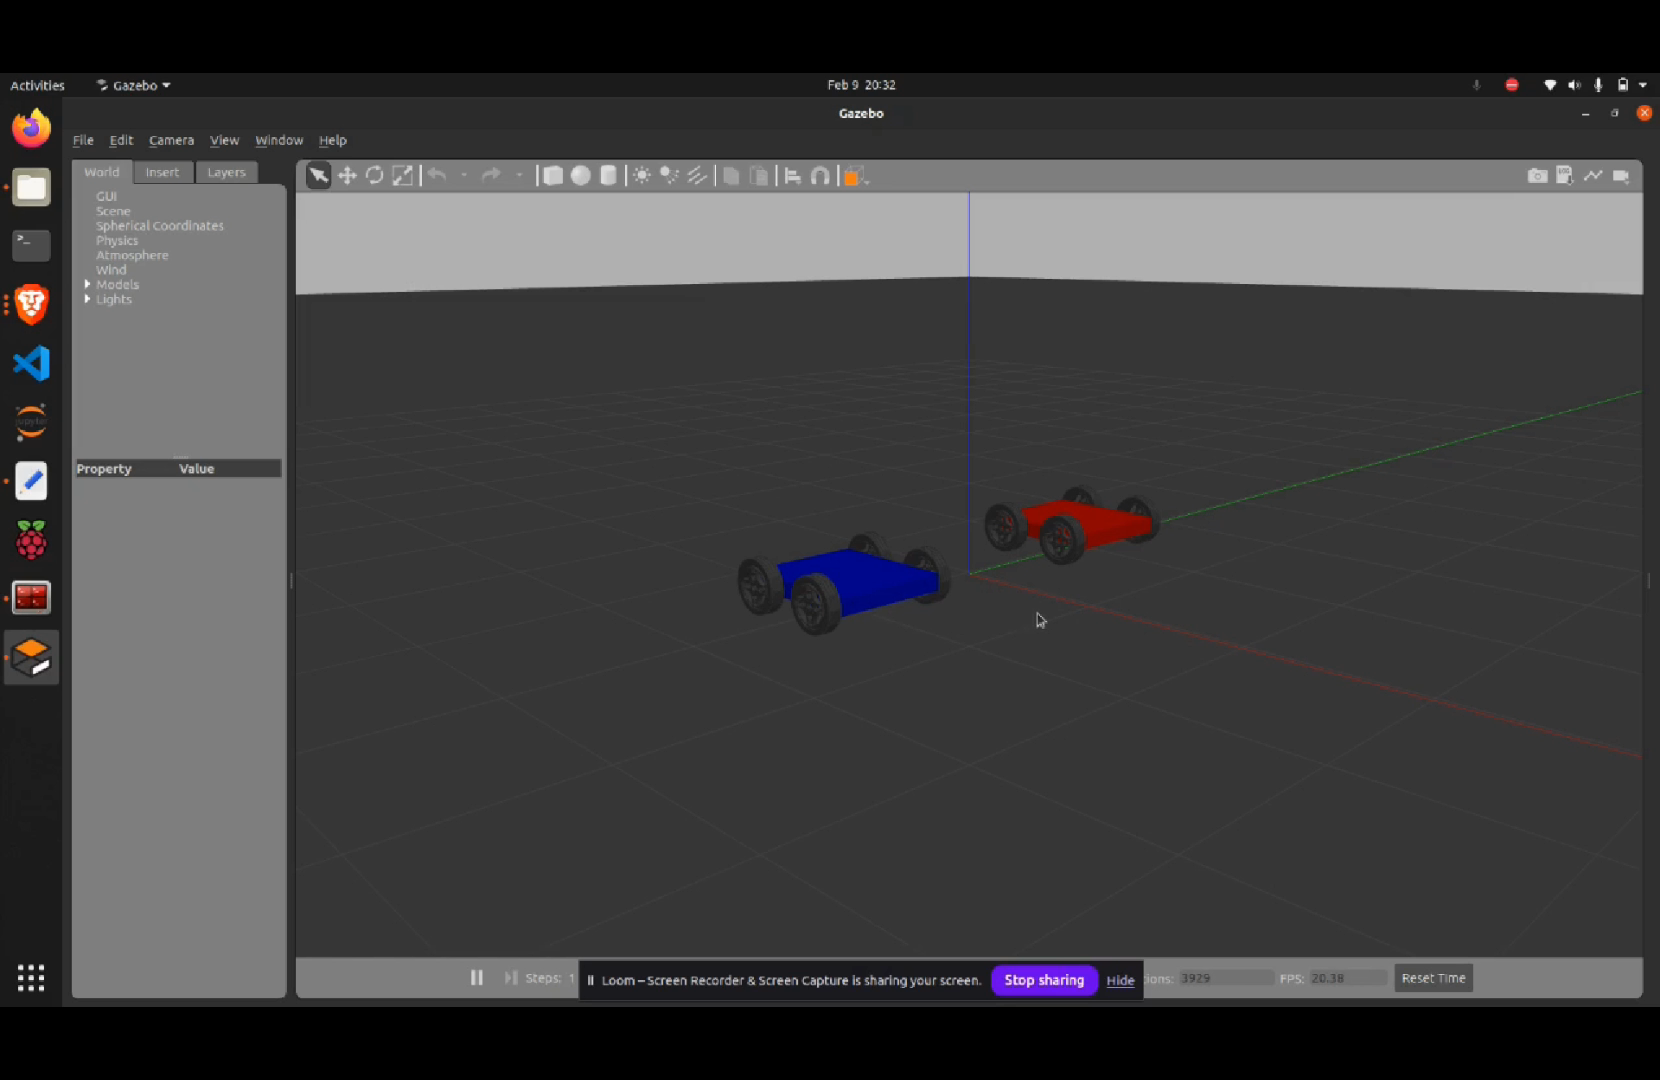Click the undo arrow in toolbar
Screen dimensions: 1660x1080
tap(437, 176)
